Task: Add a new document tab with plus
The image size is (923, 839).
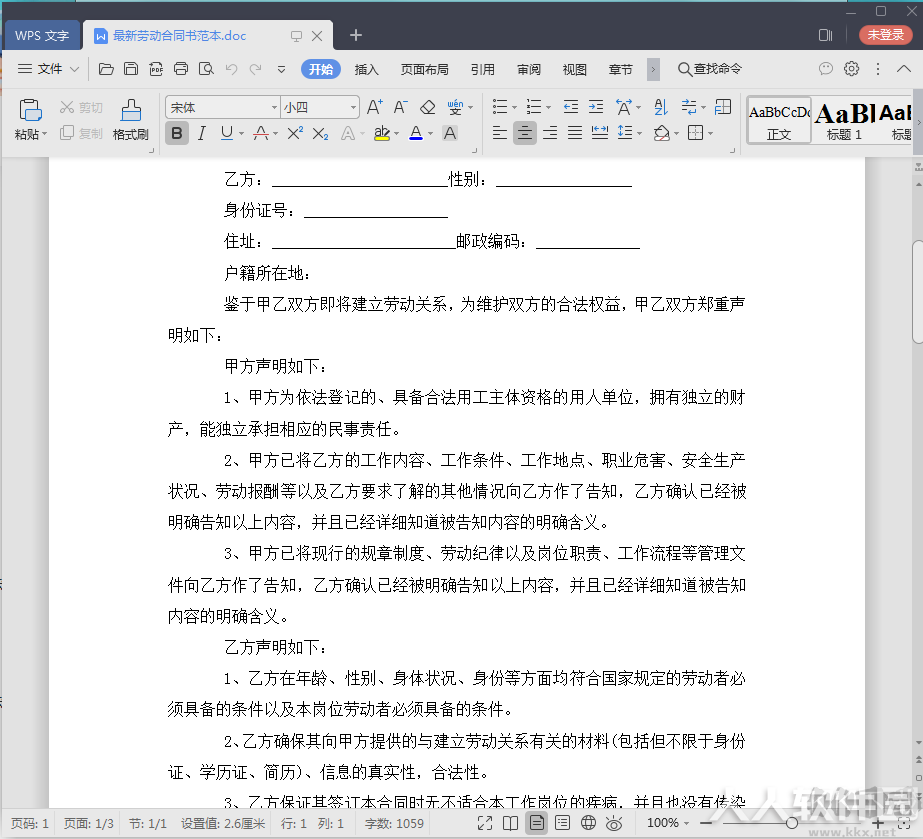Action: 356,35
